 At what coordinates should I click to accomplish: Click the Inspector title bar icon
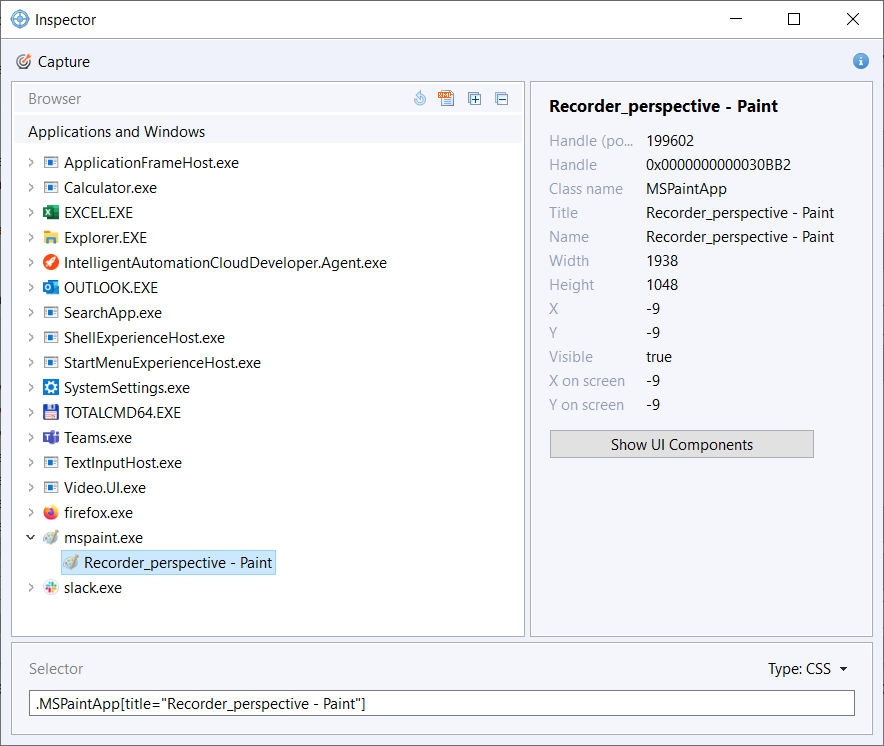pyautogui.click(x=20, y=19)
